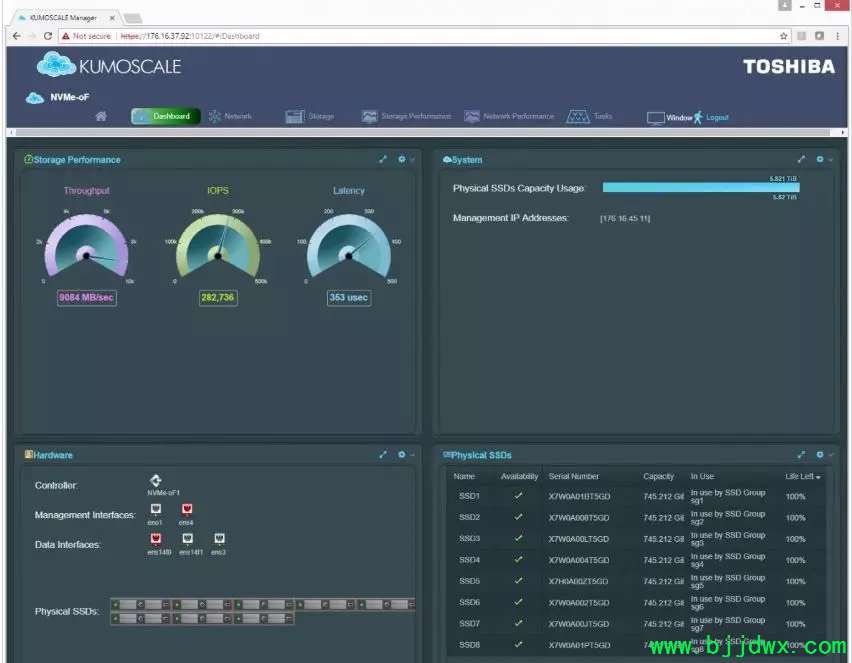Open the Network tab
Viewport: 852px width, 663px height.
click(x=230, y=116)
